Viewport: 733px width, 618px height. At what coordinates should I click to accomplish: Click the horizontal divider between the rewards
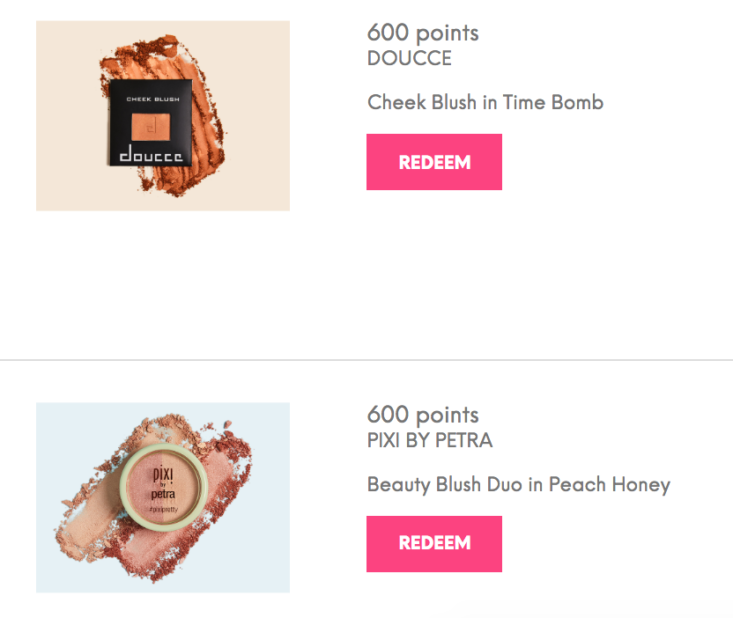(366, 360)
